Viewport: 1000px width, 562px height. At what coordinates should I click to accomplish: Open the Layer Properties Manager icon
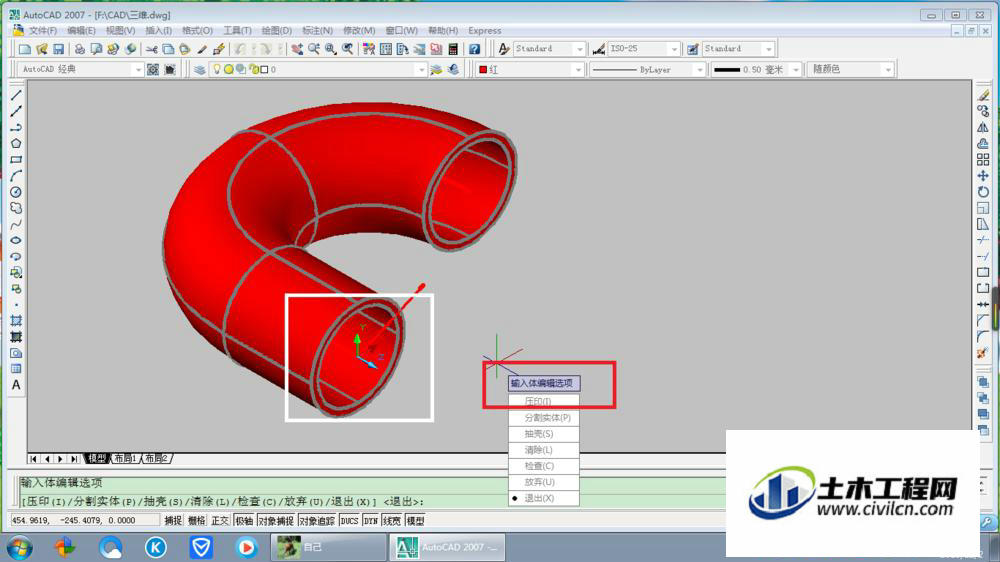point(200,70)
